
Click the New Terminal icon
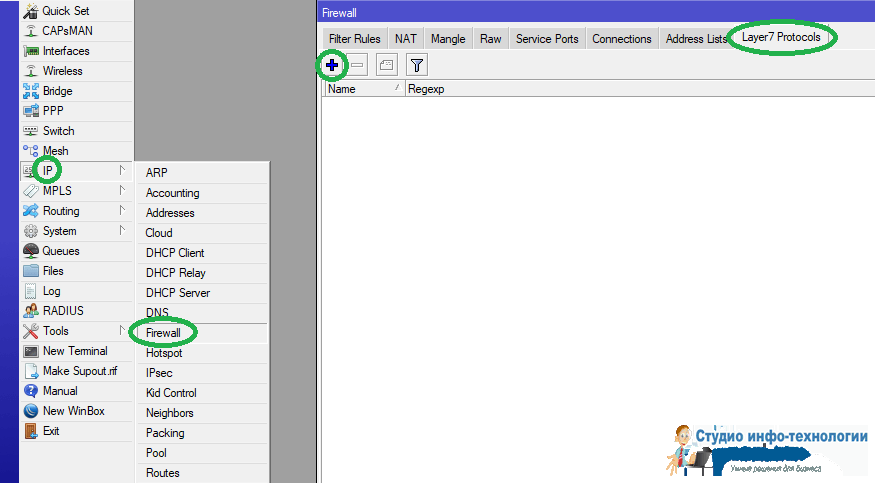point(31,351)
